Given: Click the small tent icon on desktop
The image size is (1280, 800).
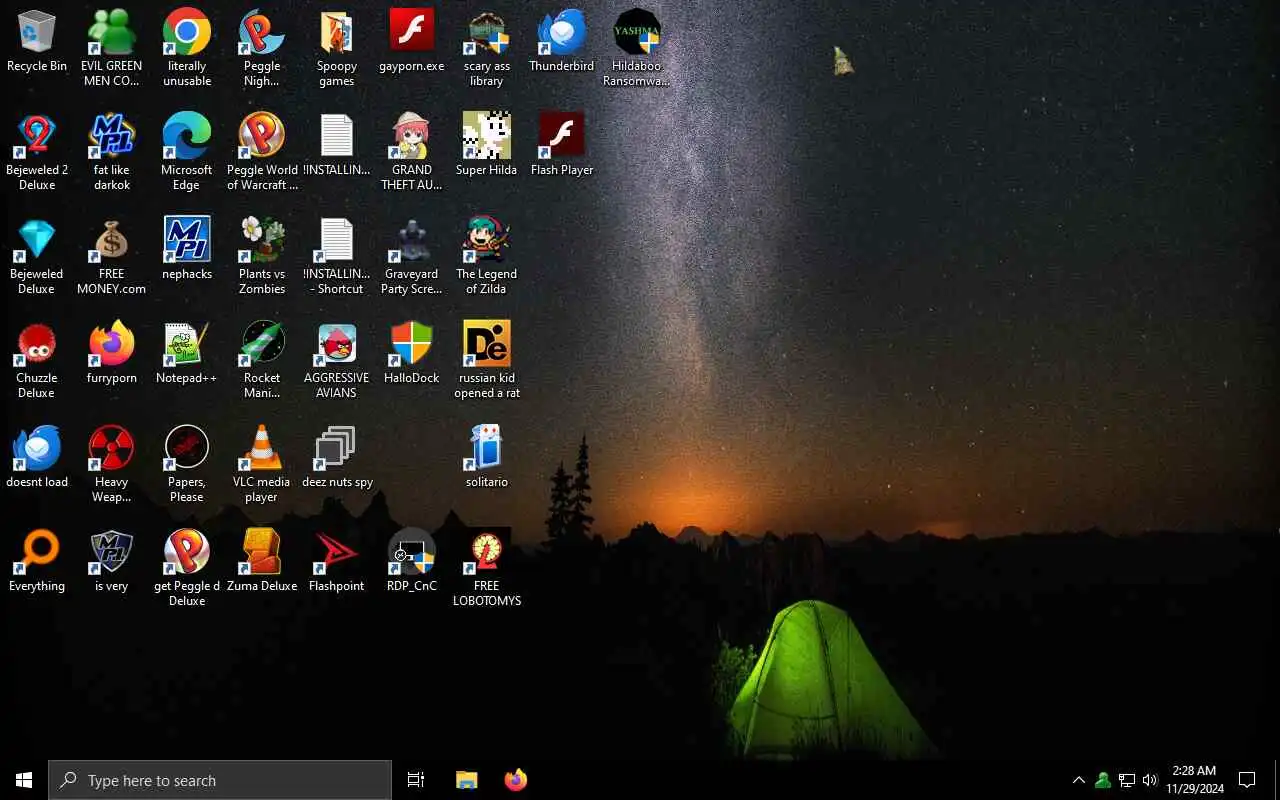Looking at the screenshot, I should pyautogui.click(x=844, y=61).
